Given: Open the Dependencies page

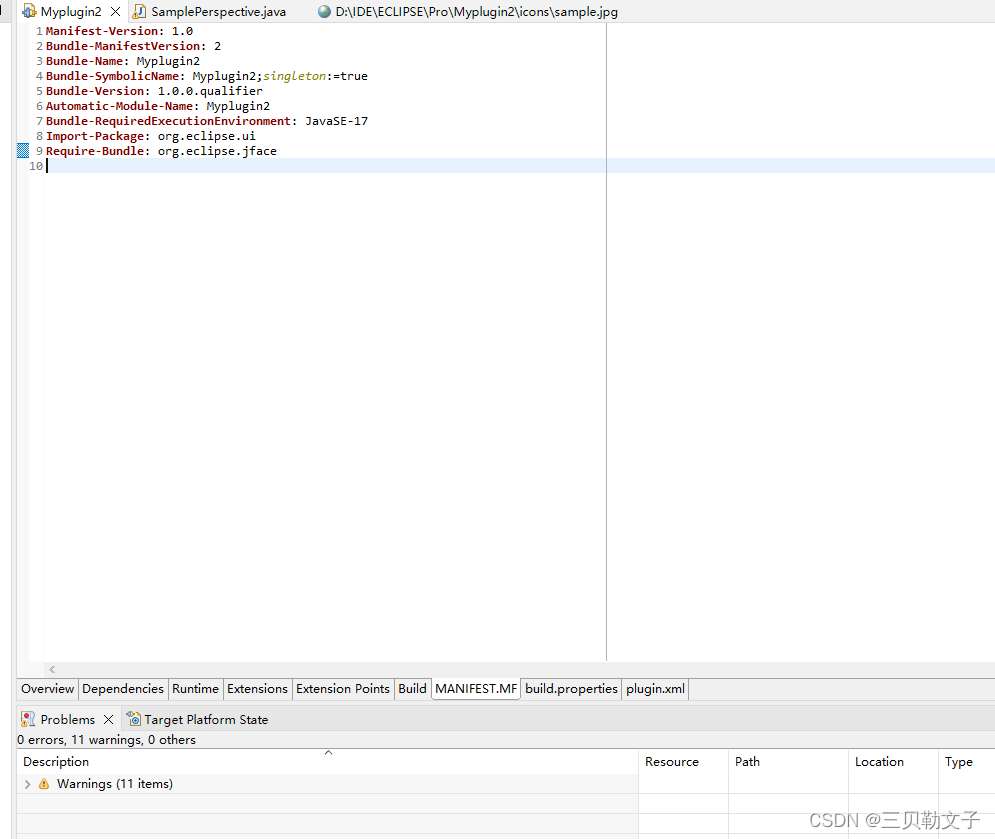Looking at the screenshot, I should [122, 688].
